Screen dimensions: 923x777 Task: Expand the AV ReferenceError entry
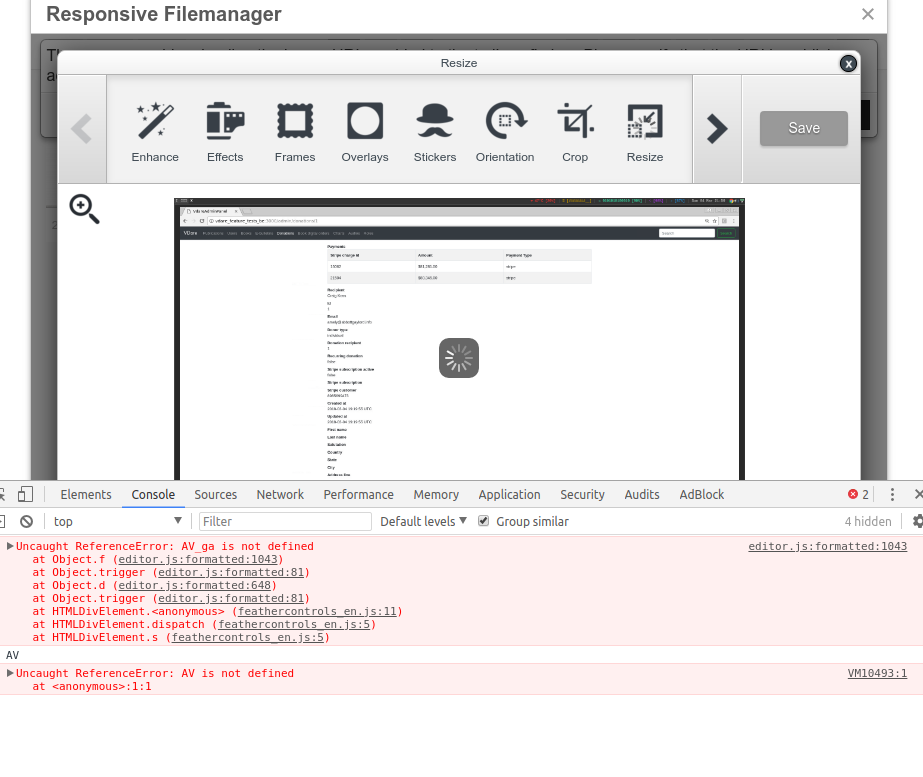10,673
